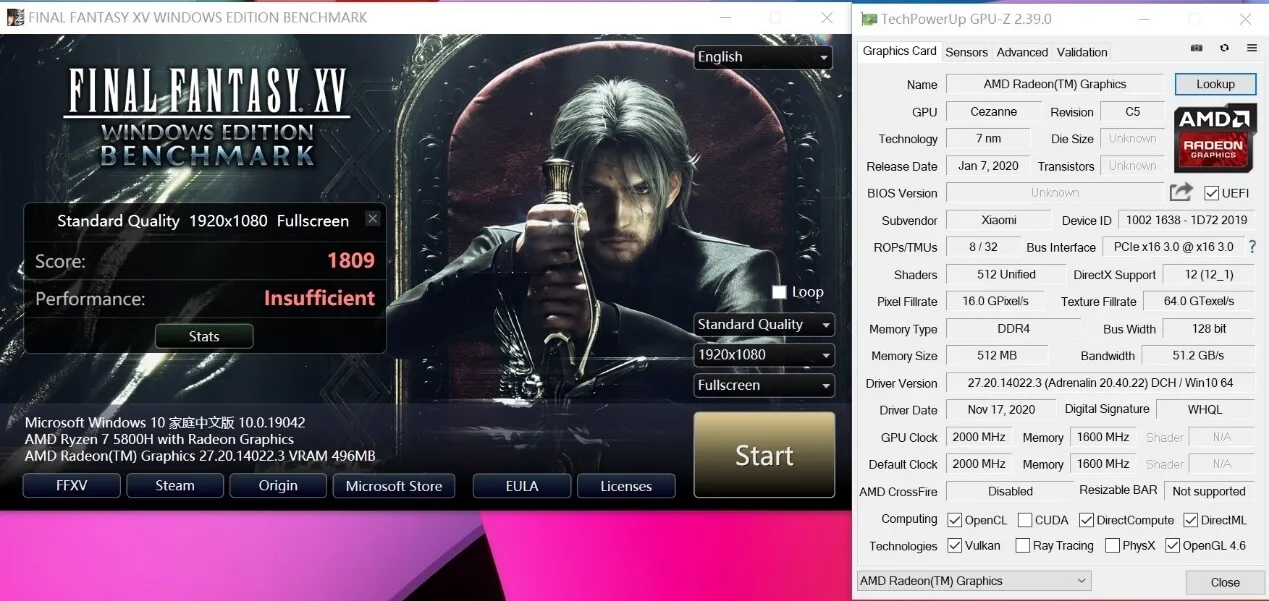This screenshot has width=1269, height=601.
Task: Click the Lookup button in GPU-Z
Action: pyautogui.click(x=1215, y=84)
